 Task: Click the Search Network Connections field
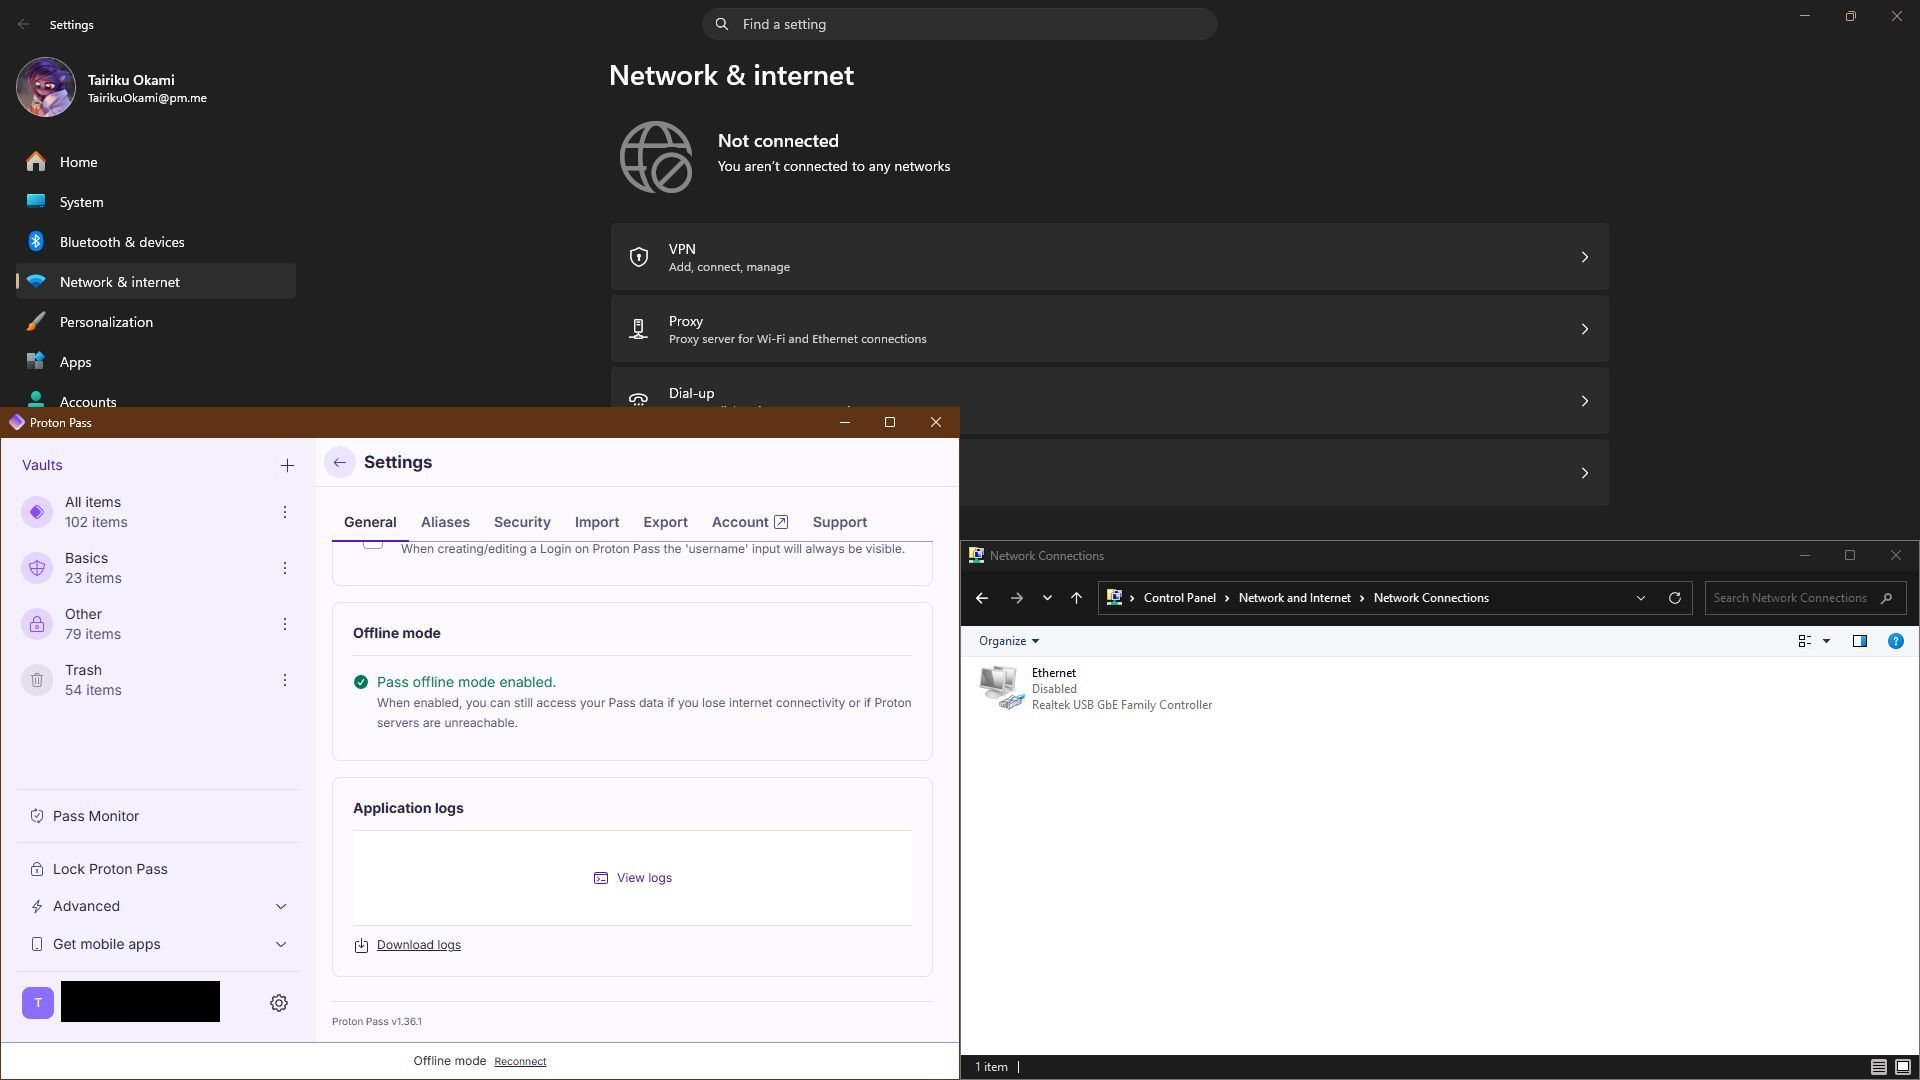click(x=1805, y=598)
